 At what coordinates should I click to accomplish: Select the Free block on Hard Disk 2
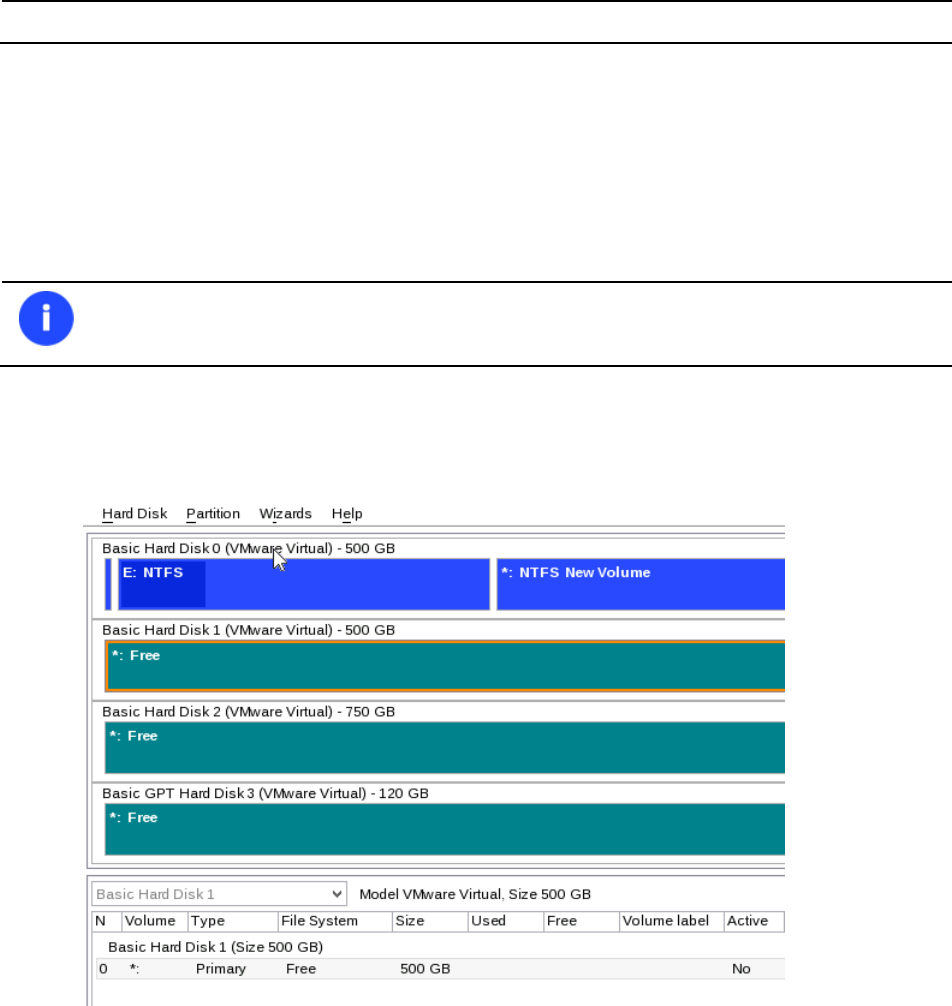pos(445,747)
